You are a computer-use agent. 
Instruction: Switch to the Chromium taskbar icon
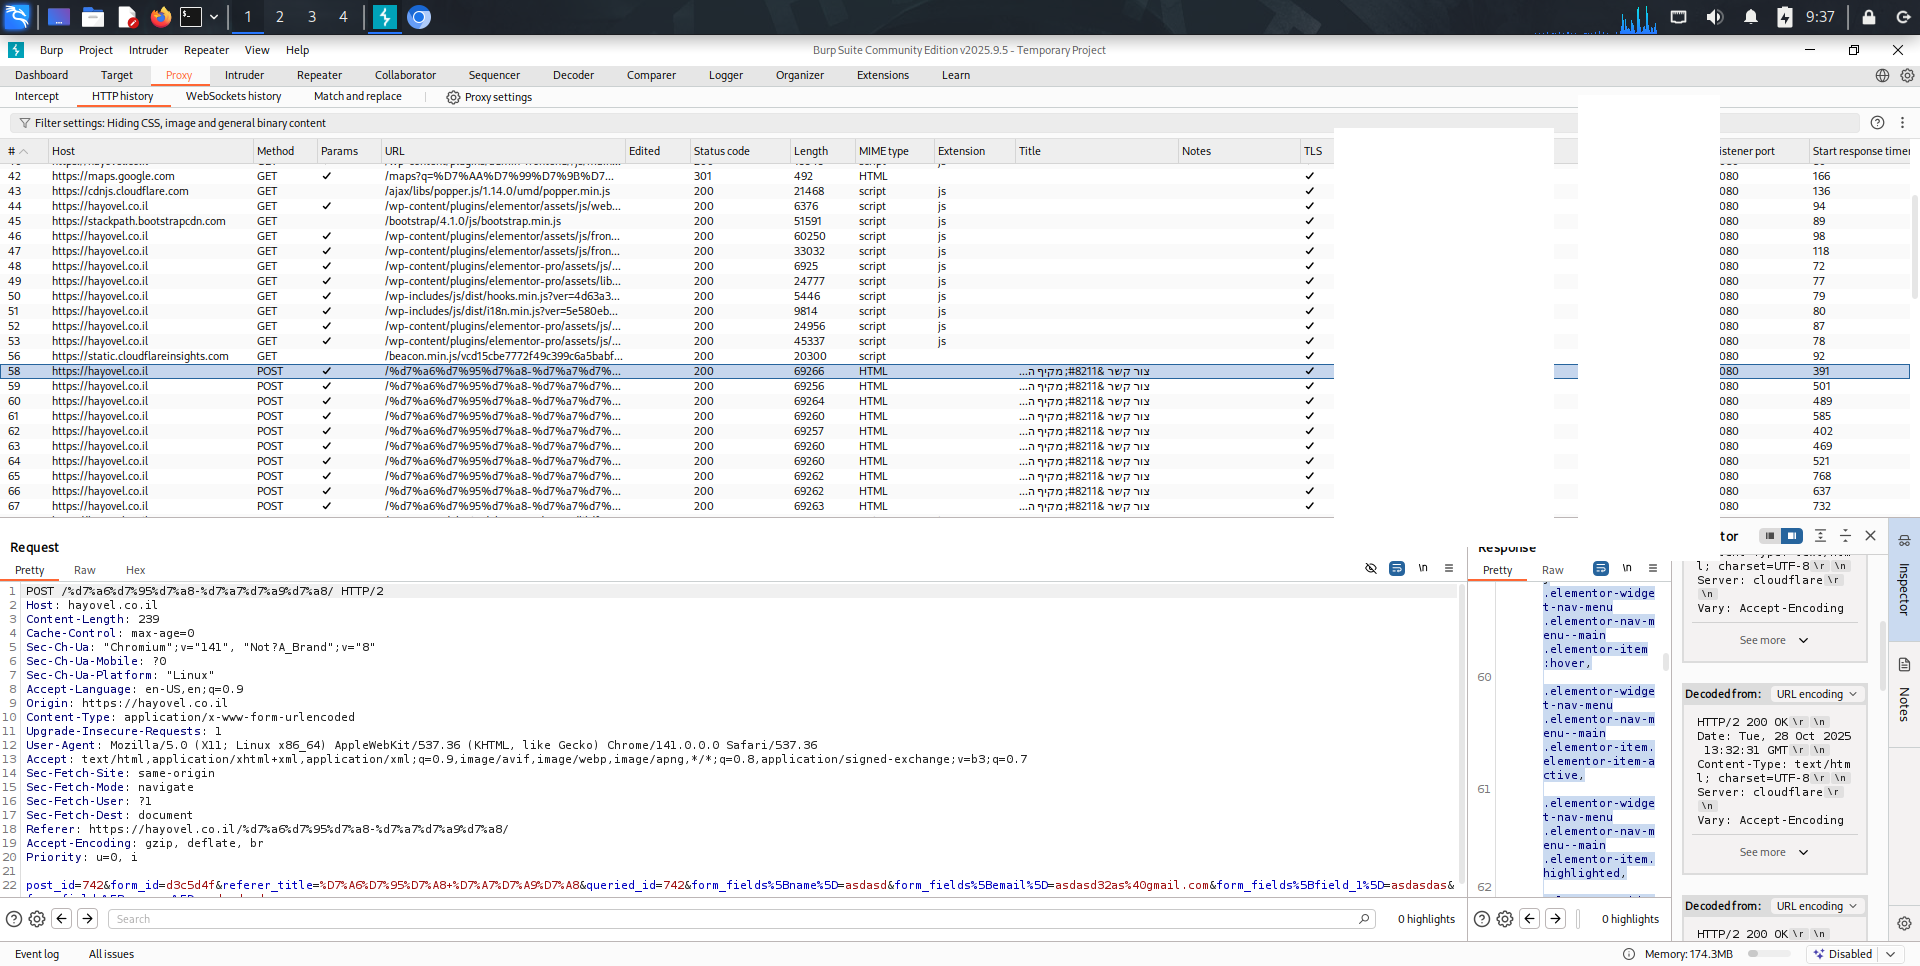pos(419,17)
